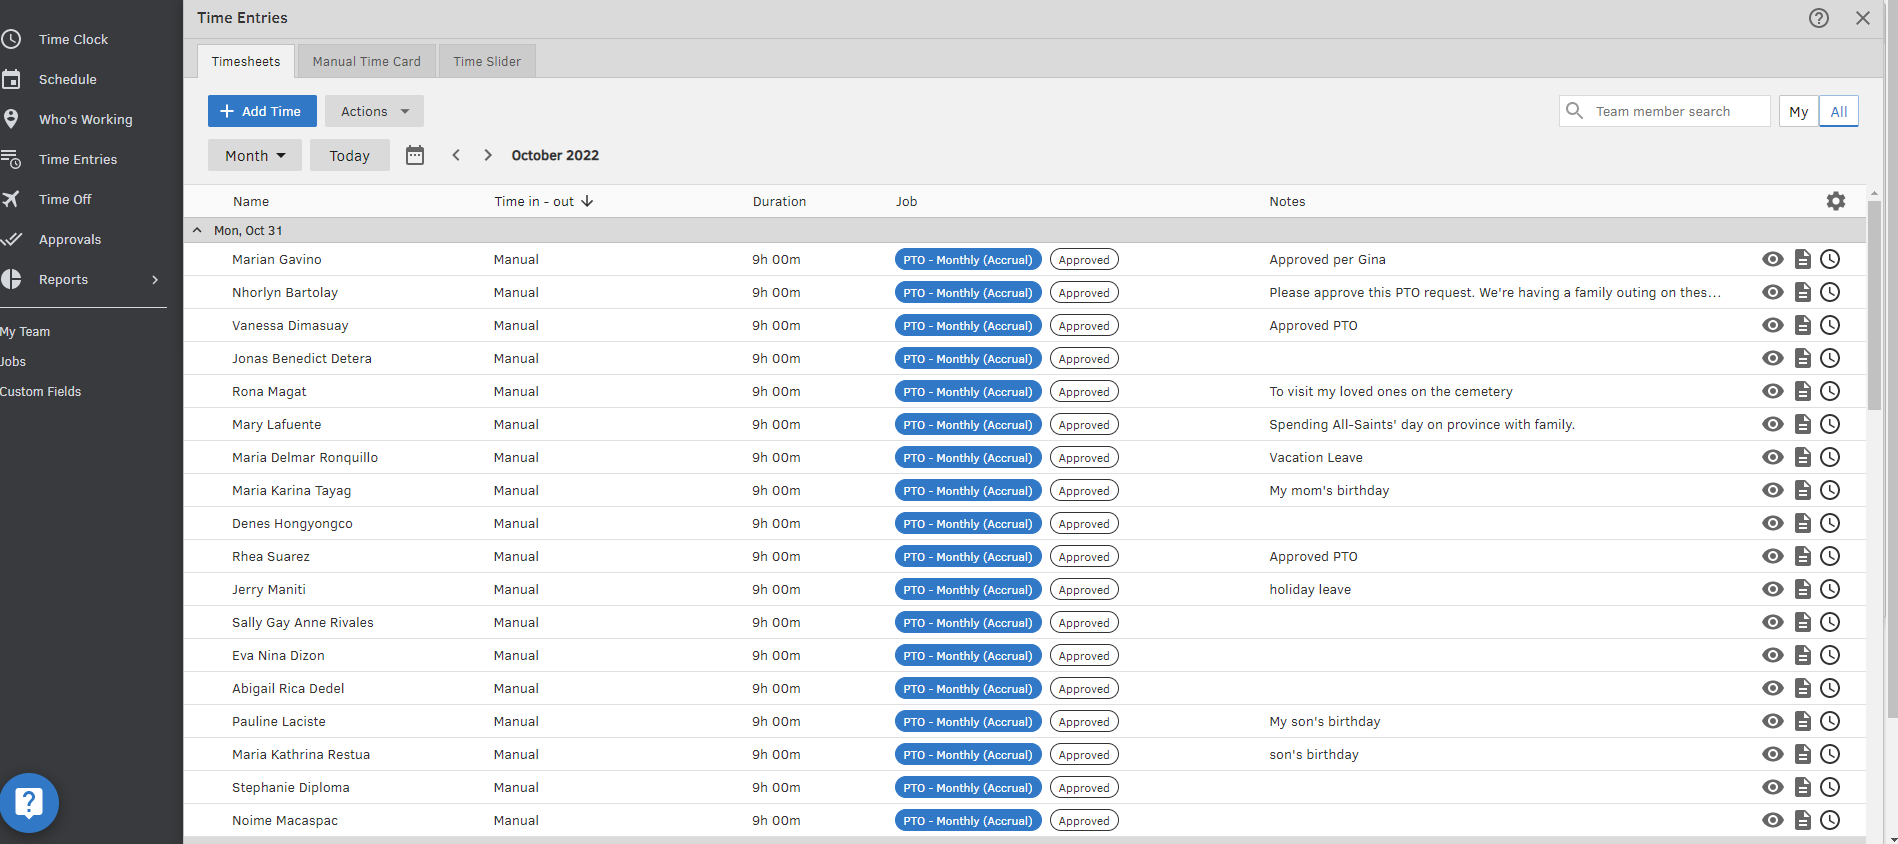Screen dimensions: 1898x844
Task: Click the Add Time button
Action: coord(262,112)
